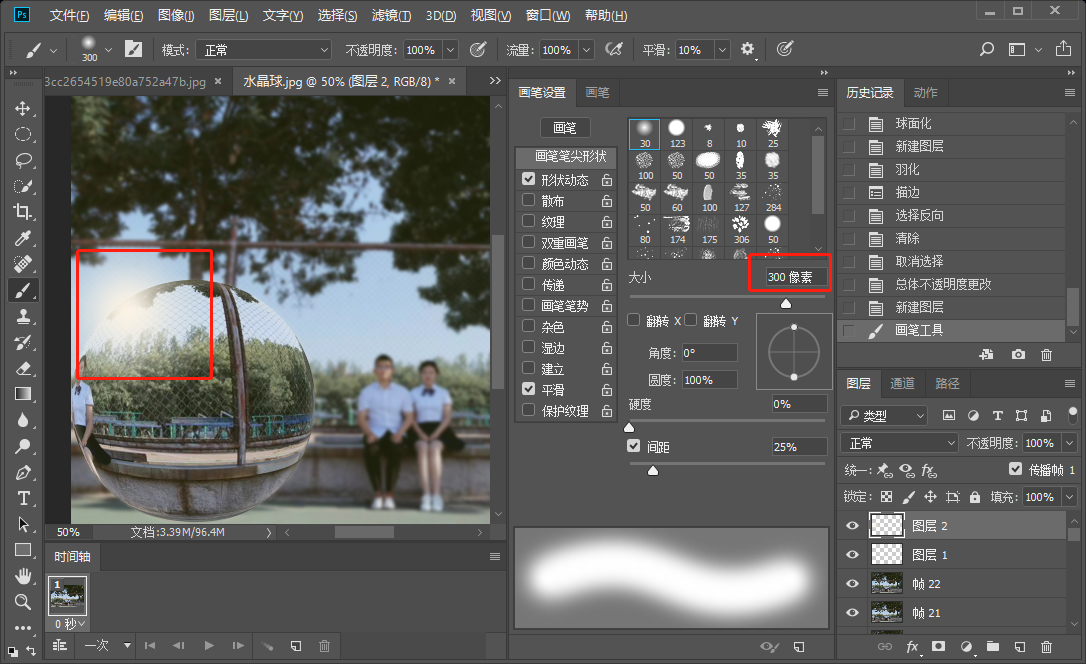The image size is (1086, 664).
Task: Switch to 通道 tab
Action: coord(902,384)
